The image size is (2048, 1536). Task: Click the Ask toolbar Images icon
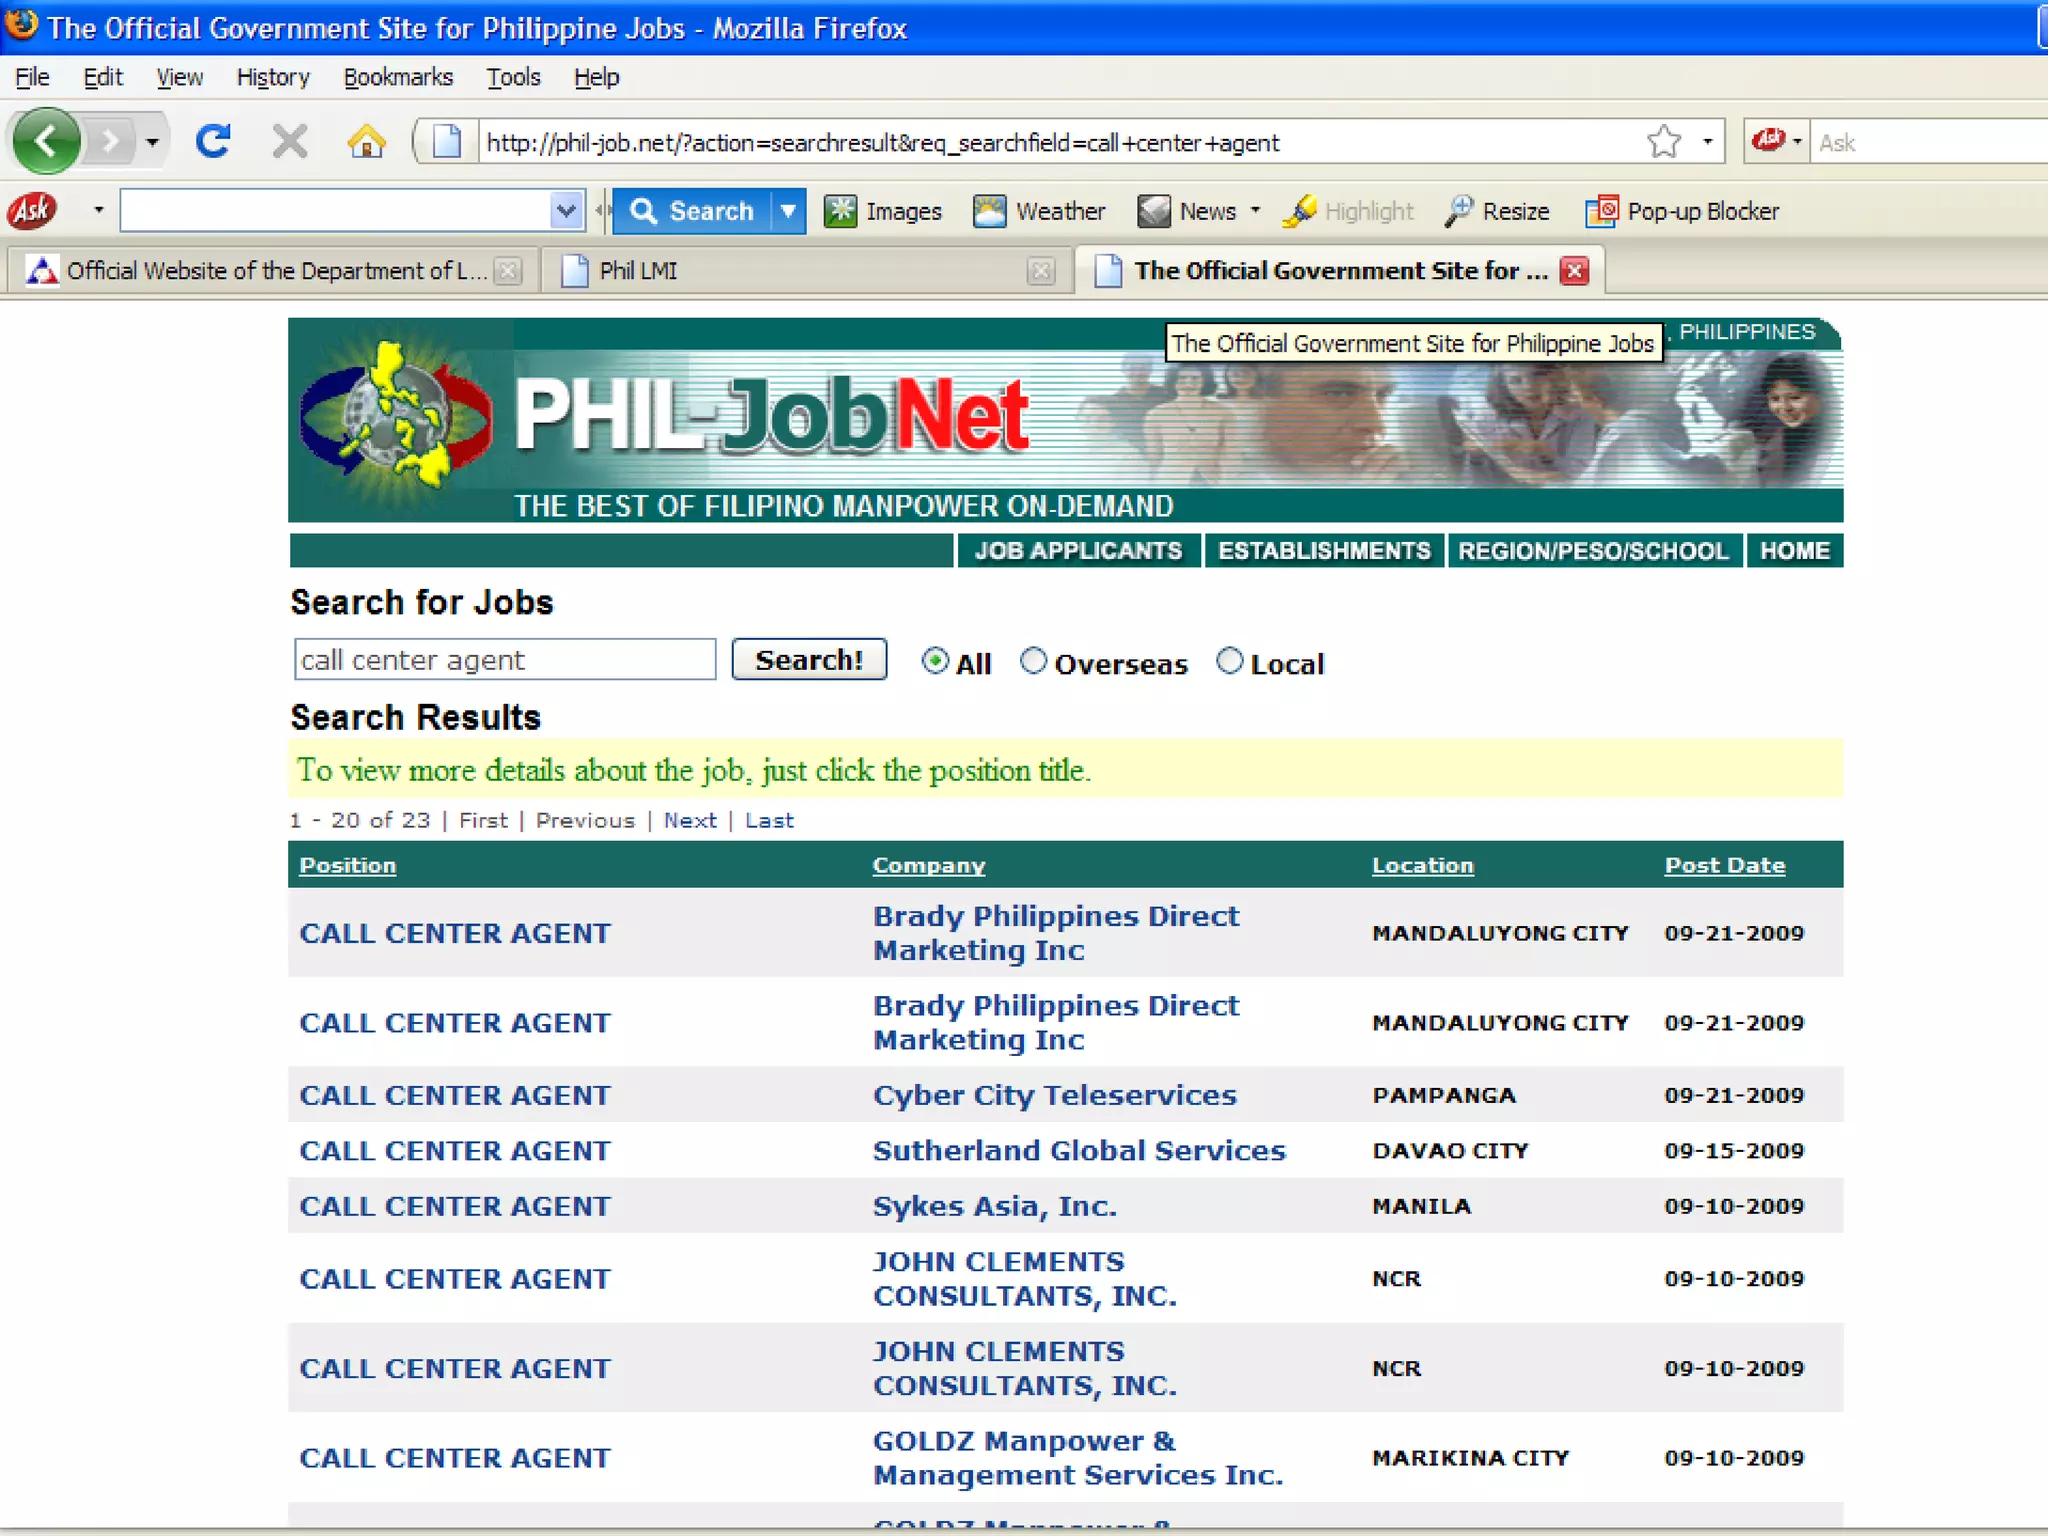tap(840, 211)
